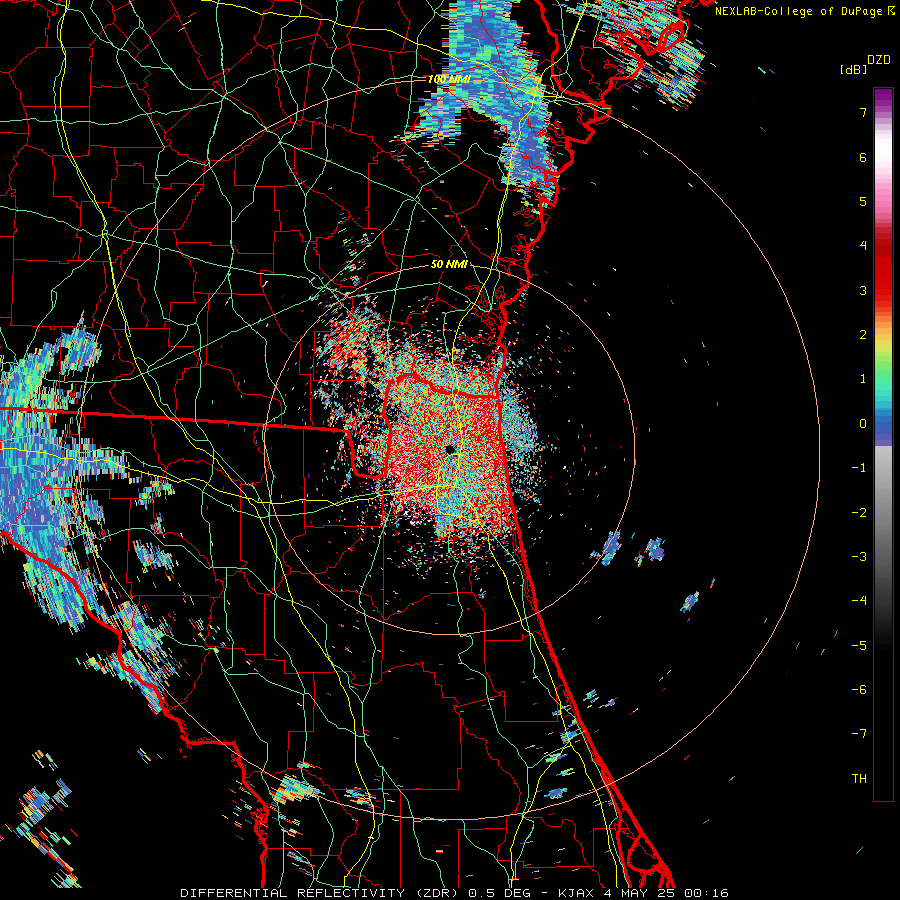Viewport: 900px width, 900px height.
Task: Click the DZD product label above color bar
Action: coord(878,60)
